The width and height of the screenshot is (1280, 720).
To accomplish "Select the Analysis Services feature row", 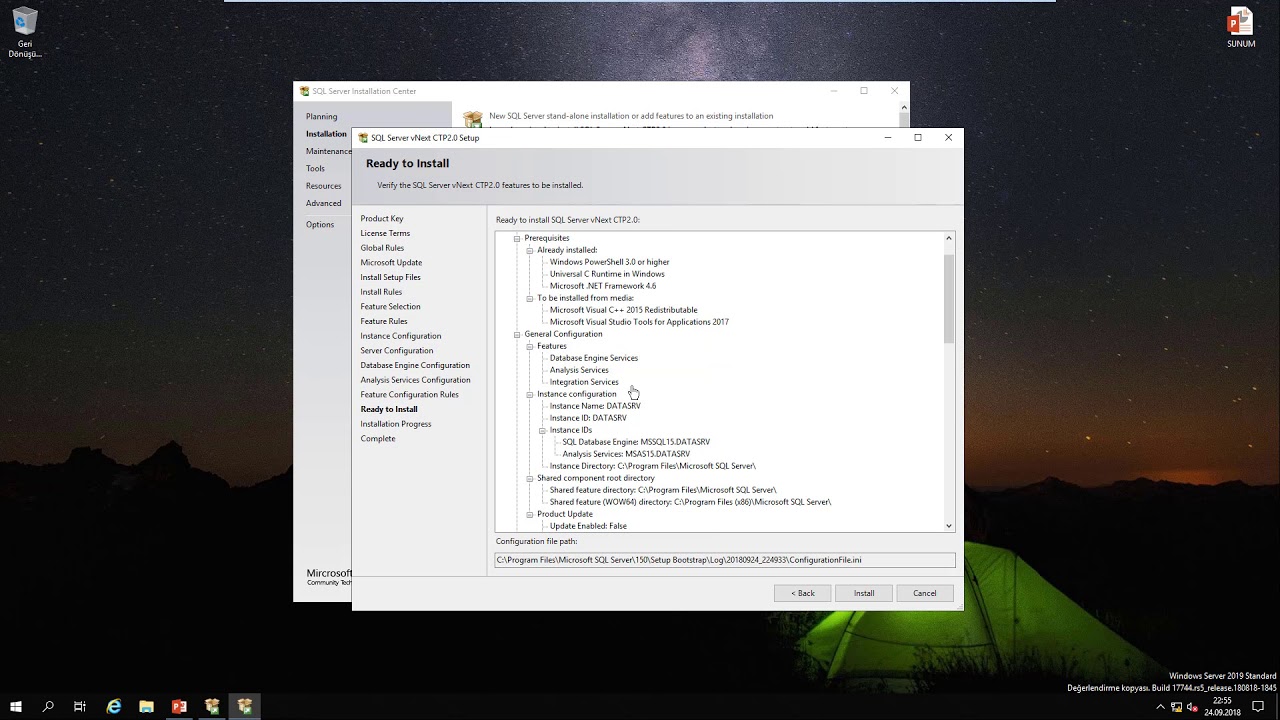I will pyautogui.click(x=579, y=370).
